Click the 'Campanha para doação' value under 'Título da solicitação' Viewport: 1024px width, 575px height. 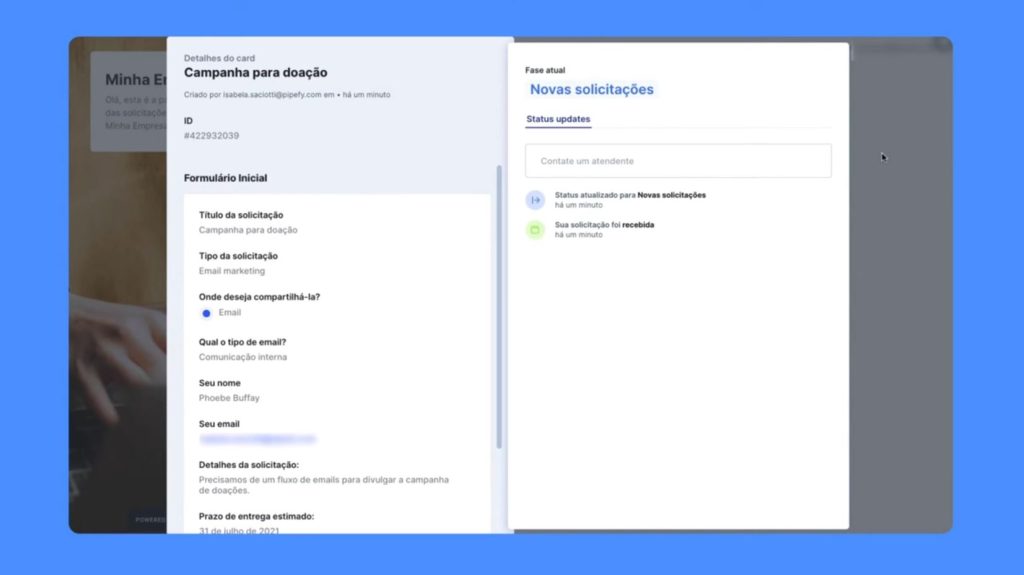coord(248,230)
